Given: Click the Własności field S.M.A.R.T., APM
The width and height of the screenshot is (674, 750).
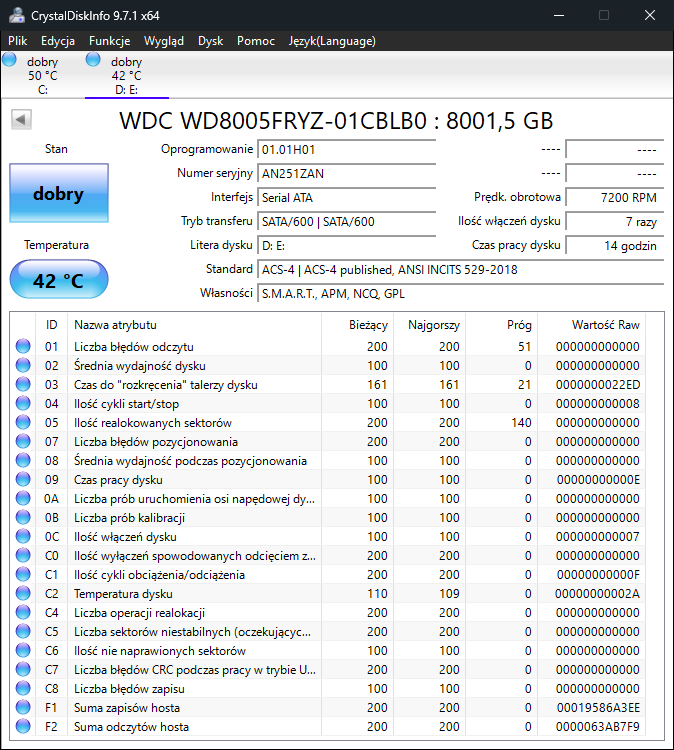Looking at the screenshot, I should point(461,293).
